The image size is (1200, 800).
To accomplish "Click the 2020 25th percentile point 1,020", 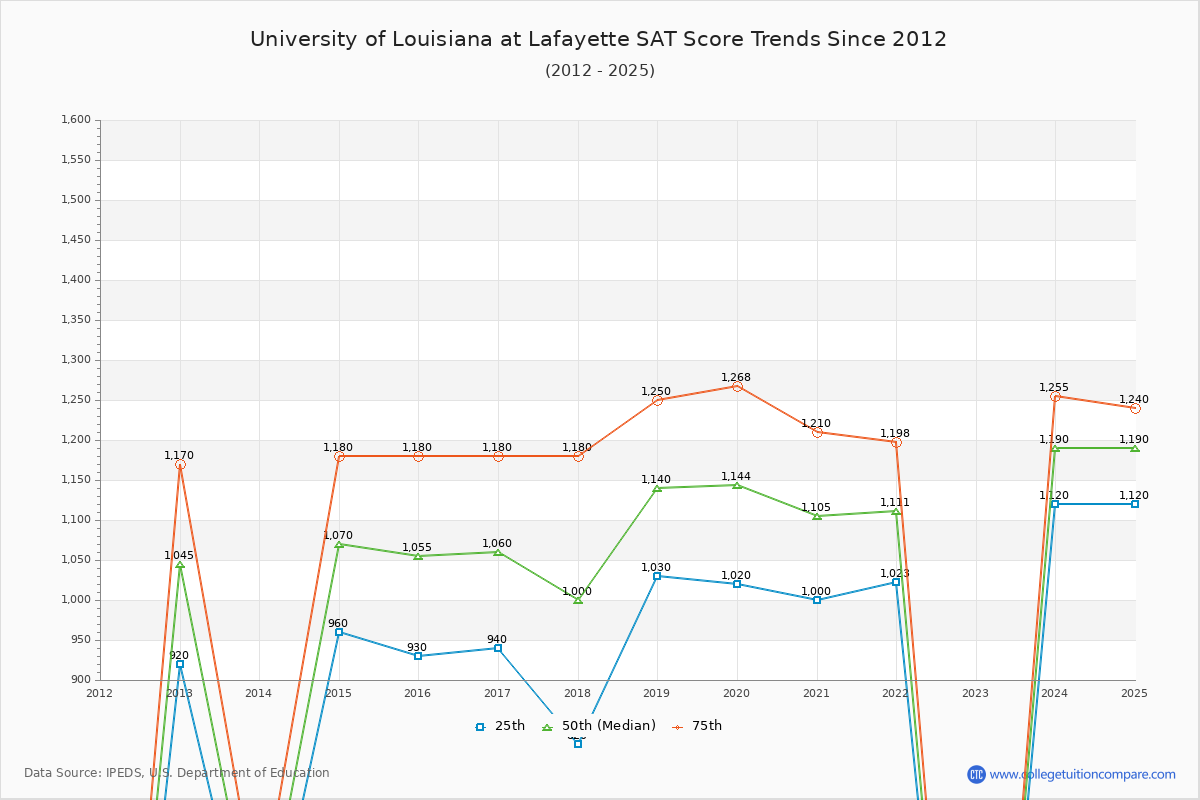I will tap(737, 584).
